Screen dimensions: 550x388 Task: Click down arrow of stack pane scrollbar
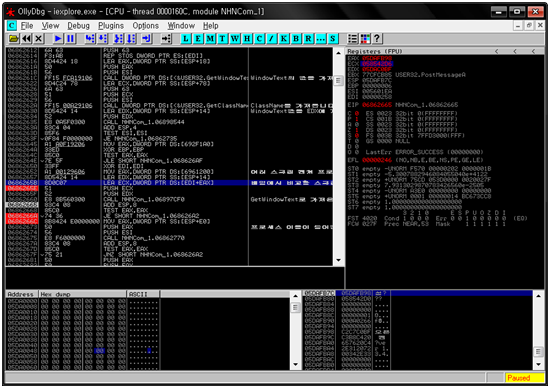point(538,364)
